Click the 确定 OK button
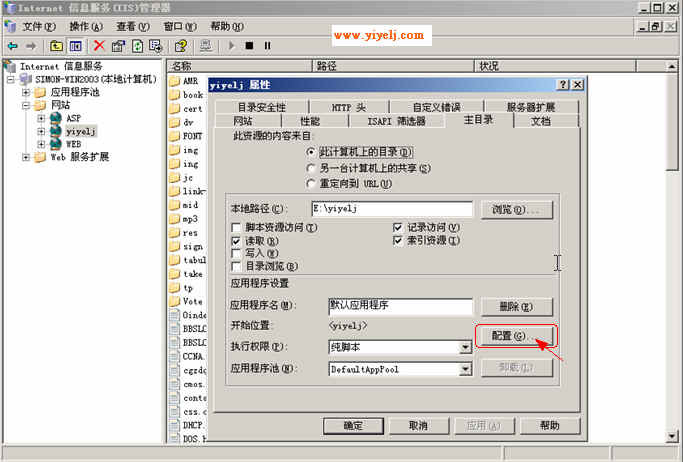 (x=353, y=425)
